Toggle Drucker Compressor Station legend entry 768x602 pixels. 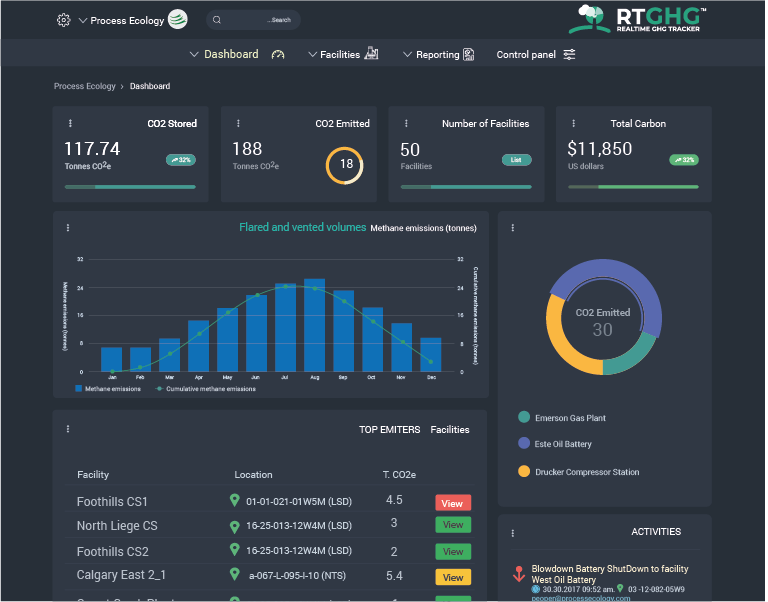pos(578,472)
